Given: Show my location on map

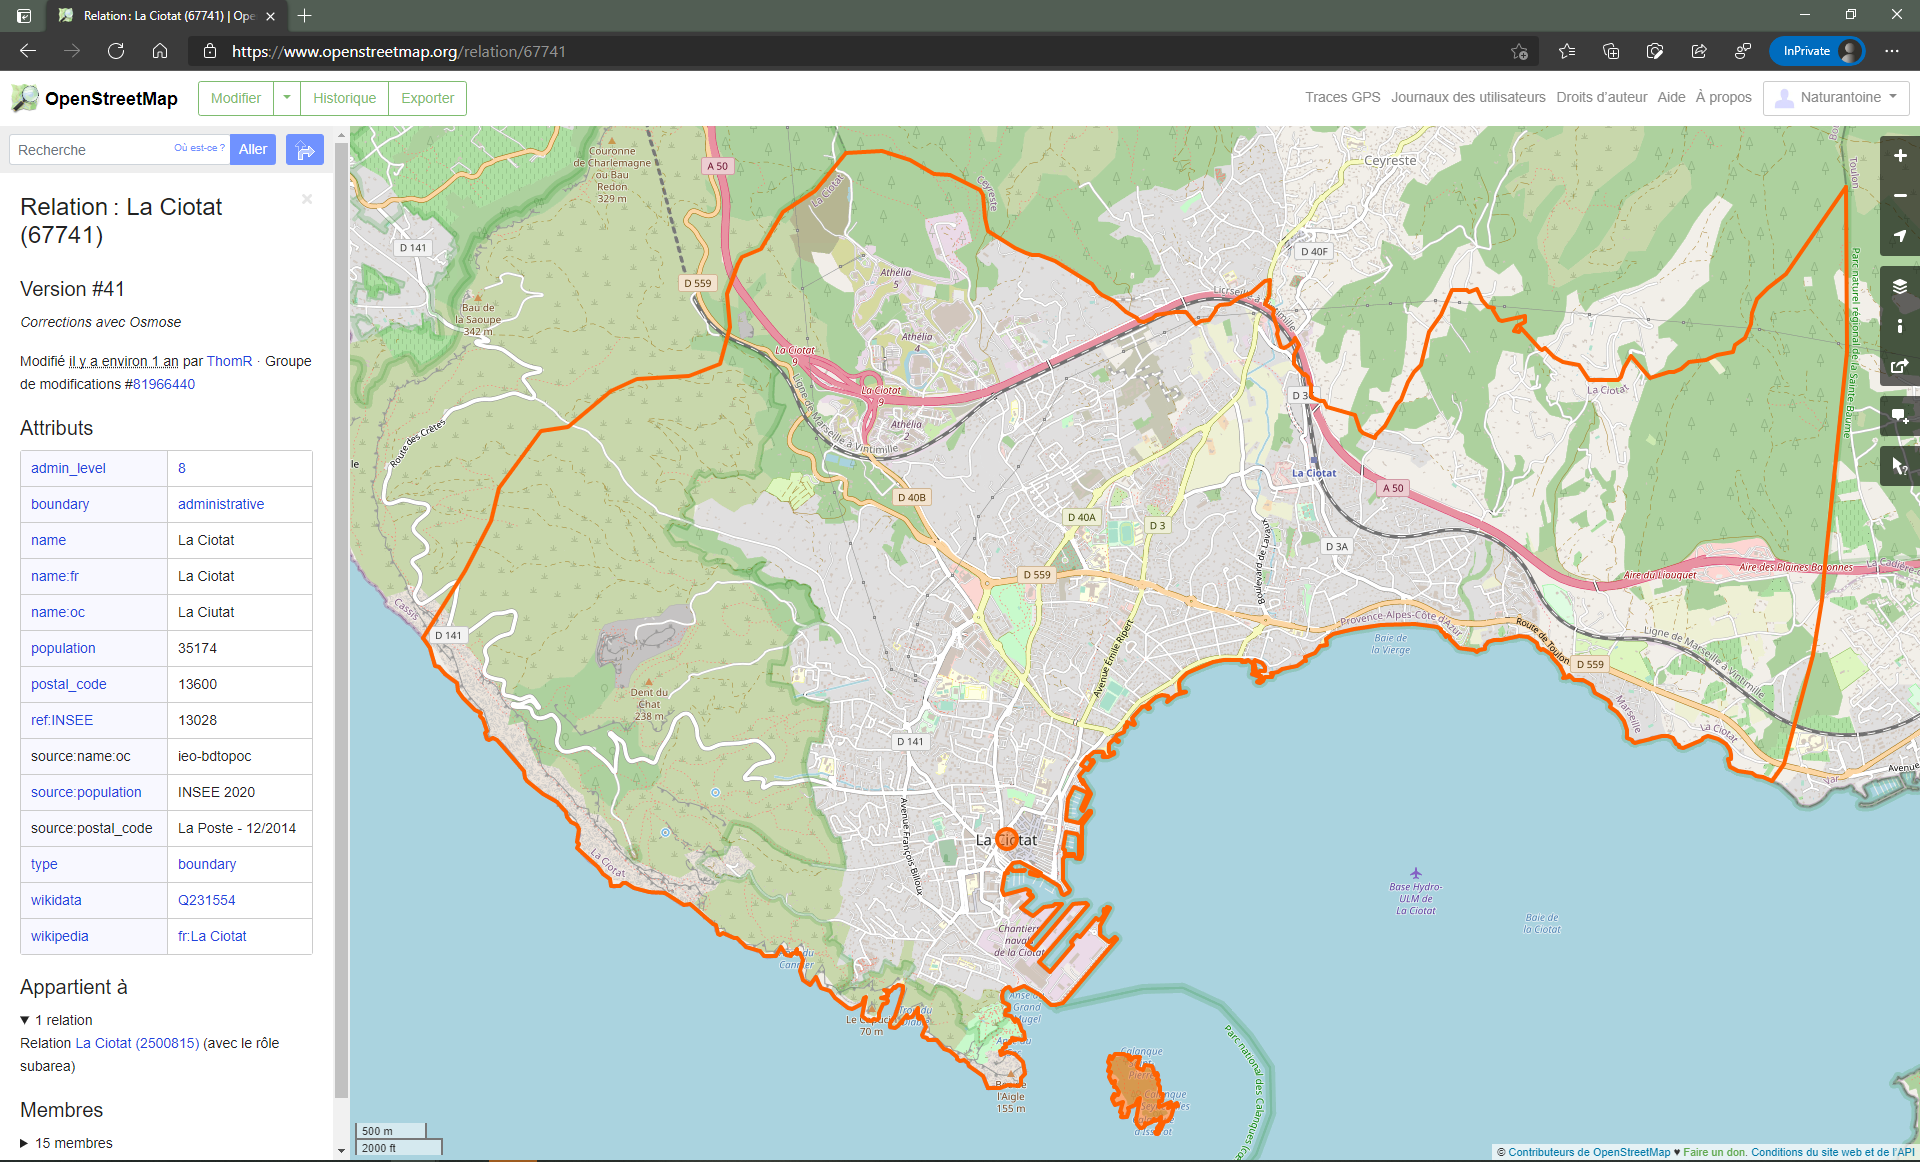Looking at the screenshot, I should click(1899, 236).
